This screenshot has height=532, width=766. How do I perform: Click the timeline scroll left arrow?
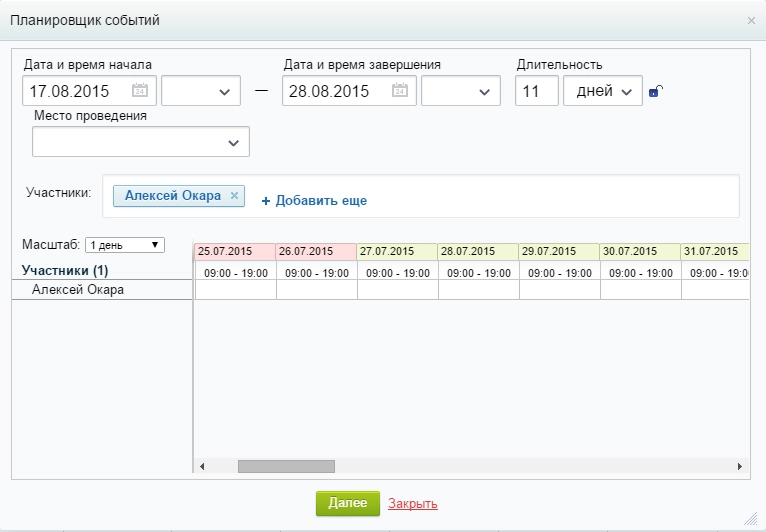202,466
